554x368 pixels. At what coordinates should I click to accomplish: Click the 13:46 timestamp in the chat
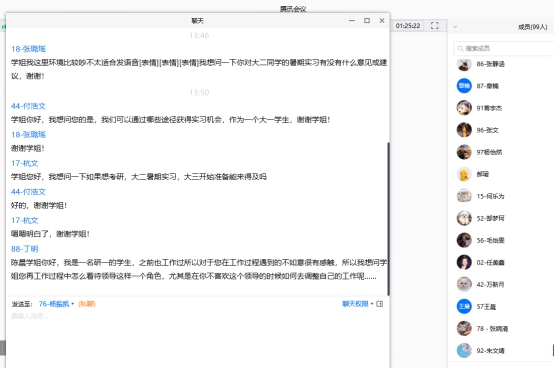coord(199,35)
